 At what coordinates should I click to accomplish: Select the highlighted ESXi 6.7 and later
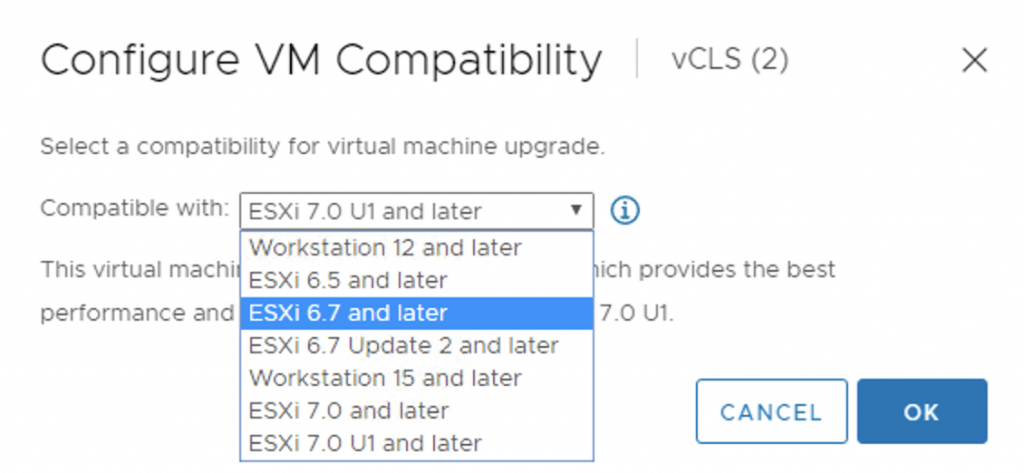(348, 313)
